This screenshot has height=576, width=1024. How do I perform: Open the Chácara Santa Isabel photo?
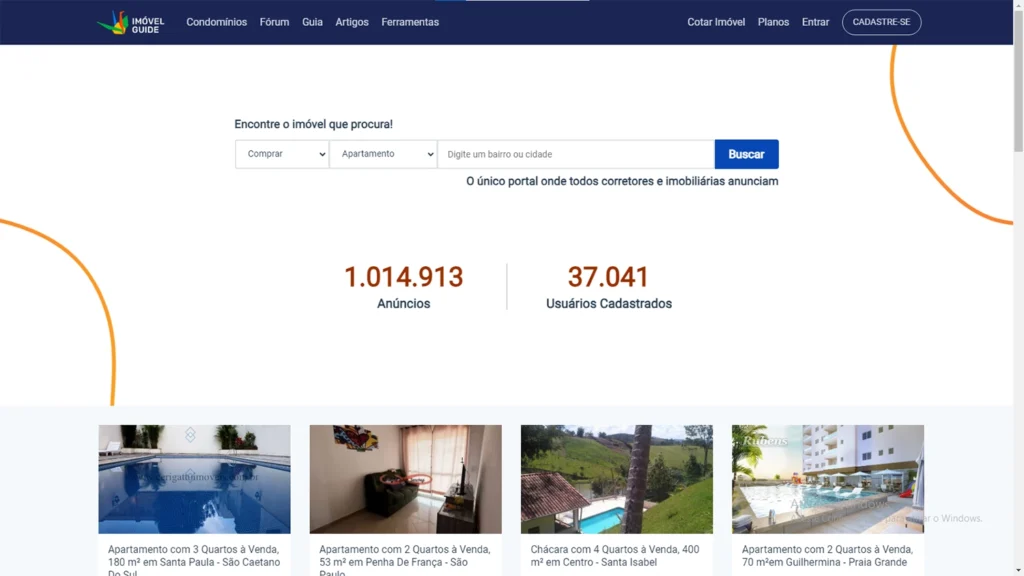point(616,479)
